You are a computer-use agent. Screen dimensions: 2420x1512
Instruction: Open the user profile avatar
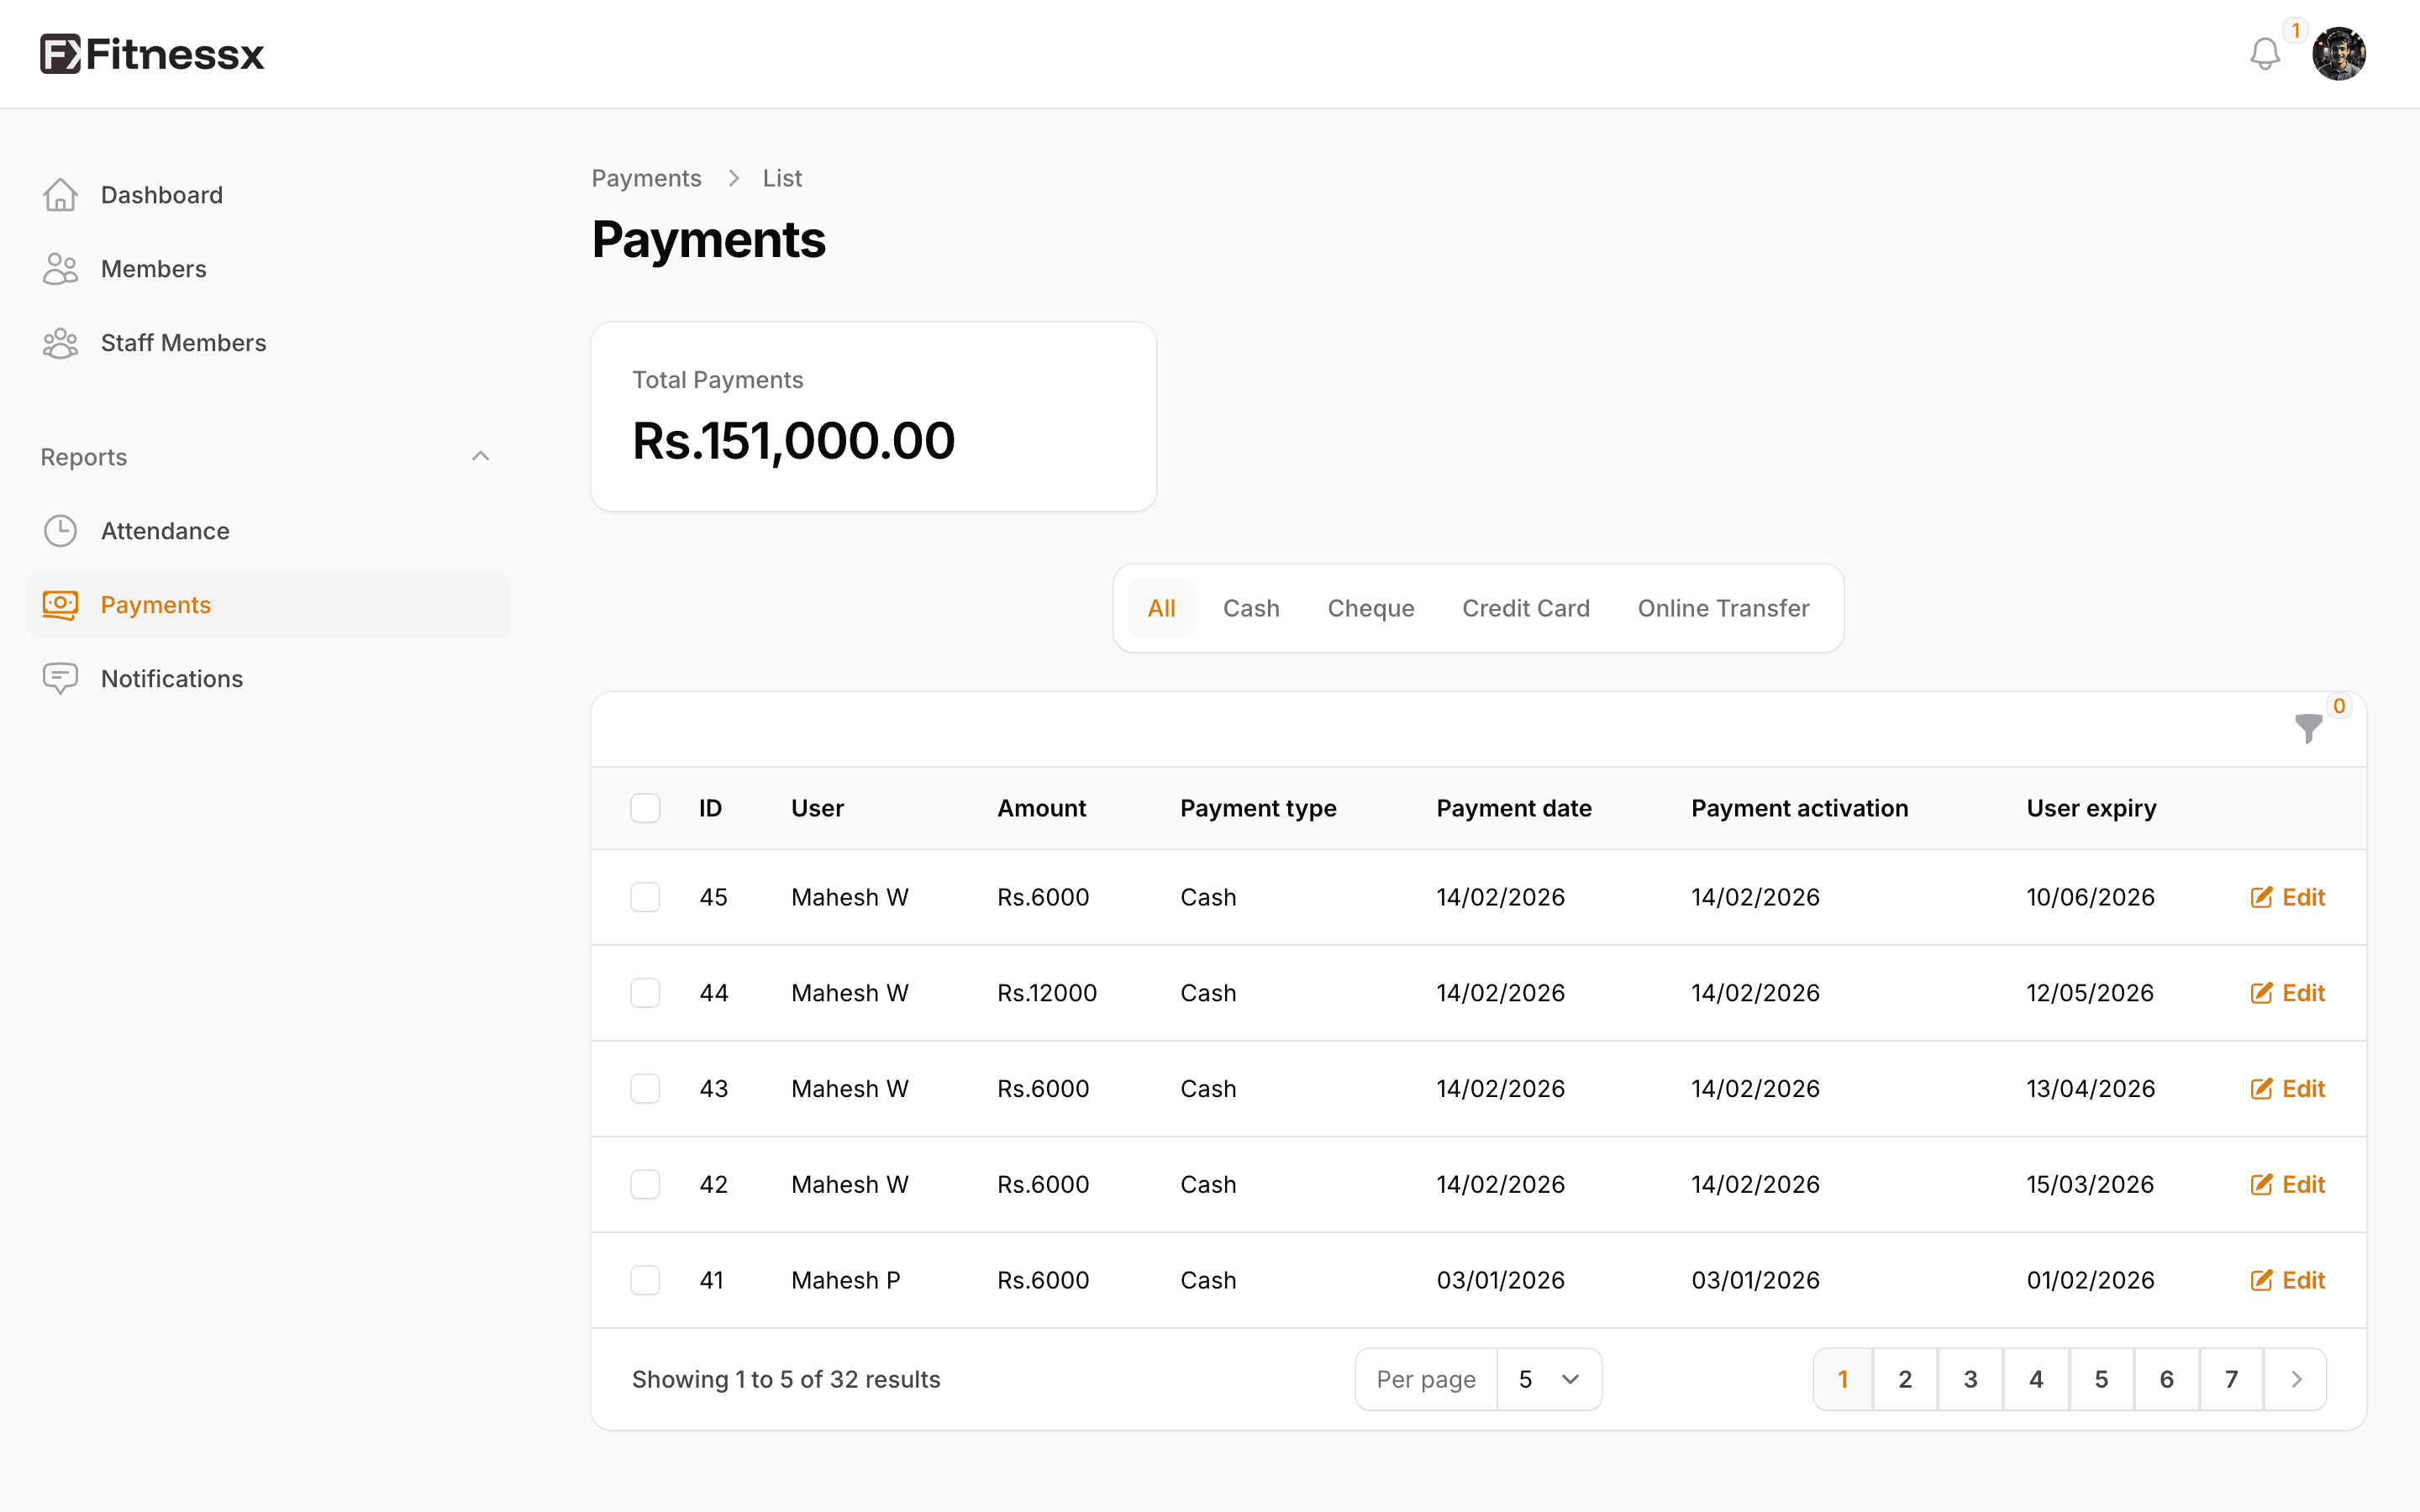(x=2338, y=54)
